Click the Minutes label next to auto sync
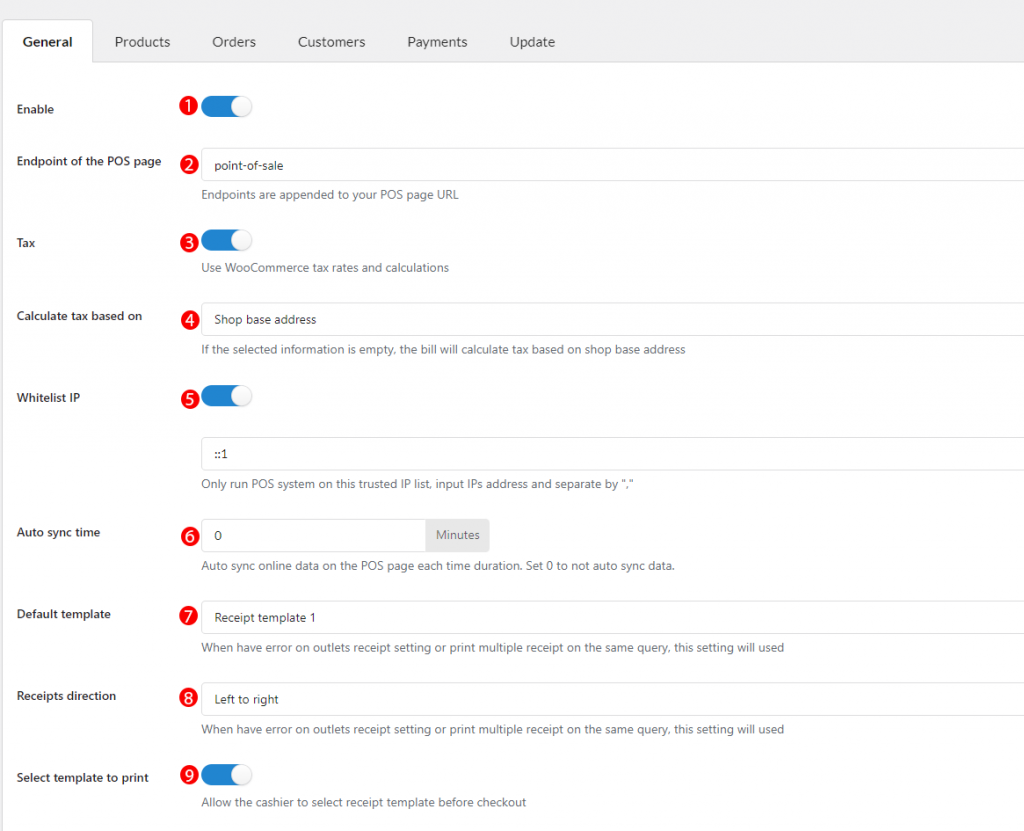The width and height of the screenshot is (1024, 831). pos(457,535)
